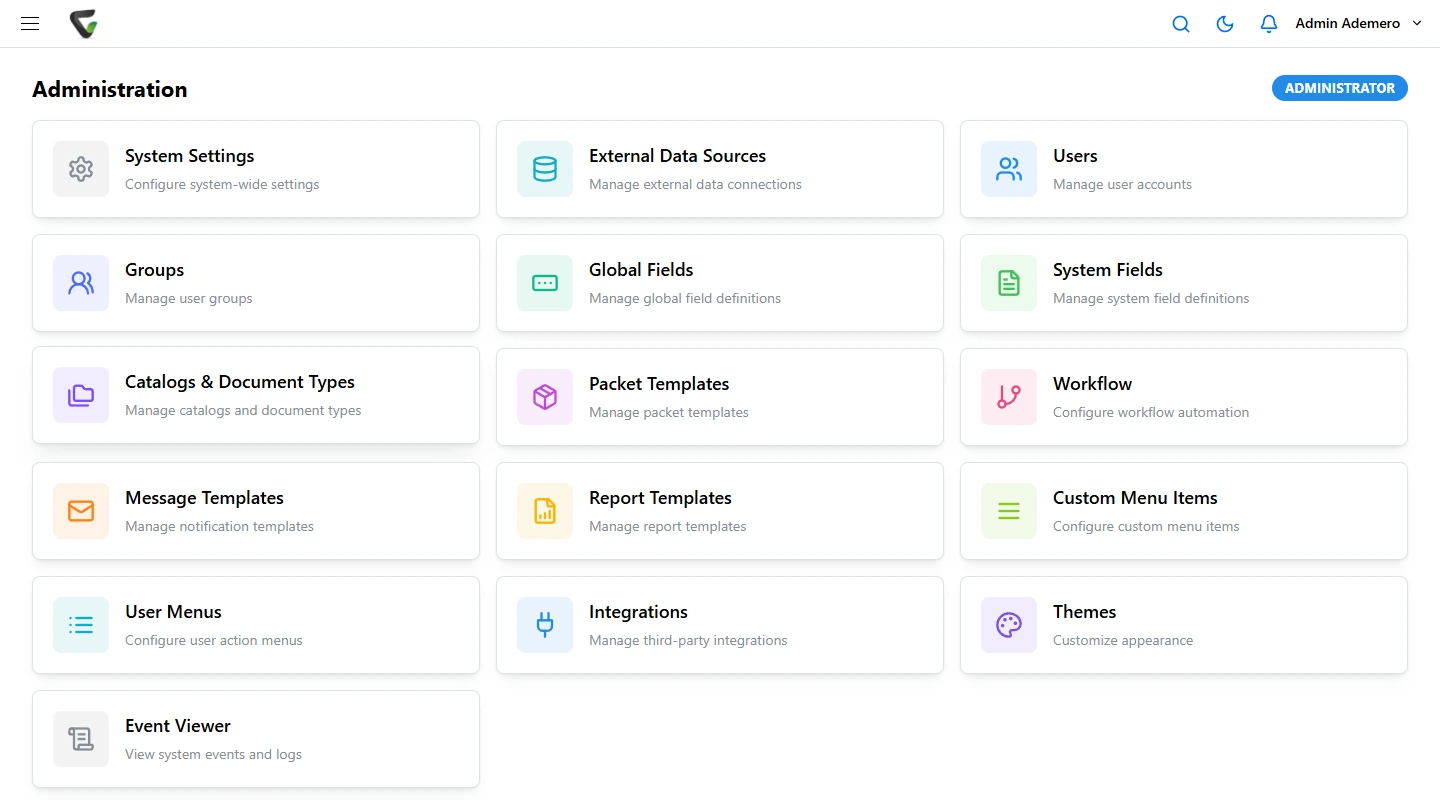
Task: Click the System Settings gear icon
Action: (81, 169)
